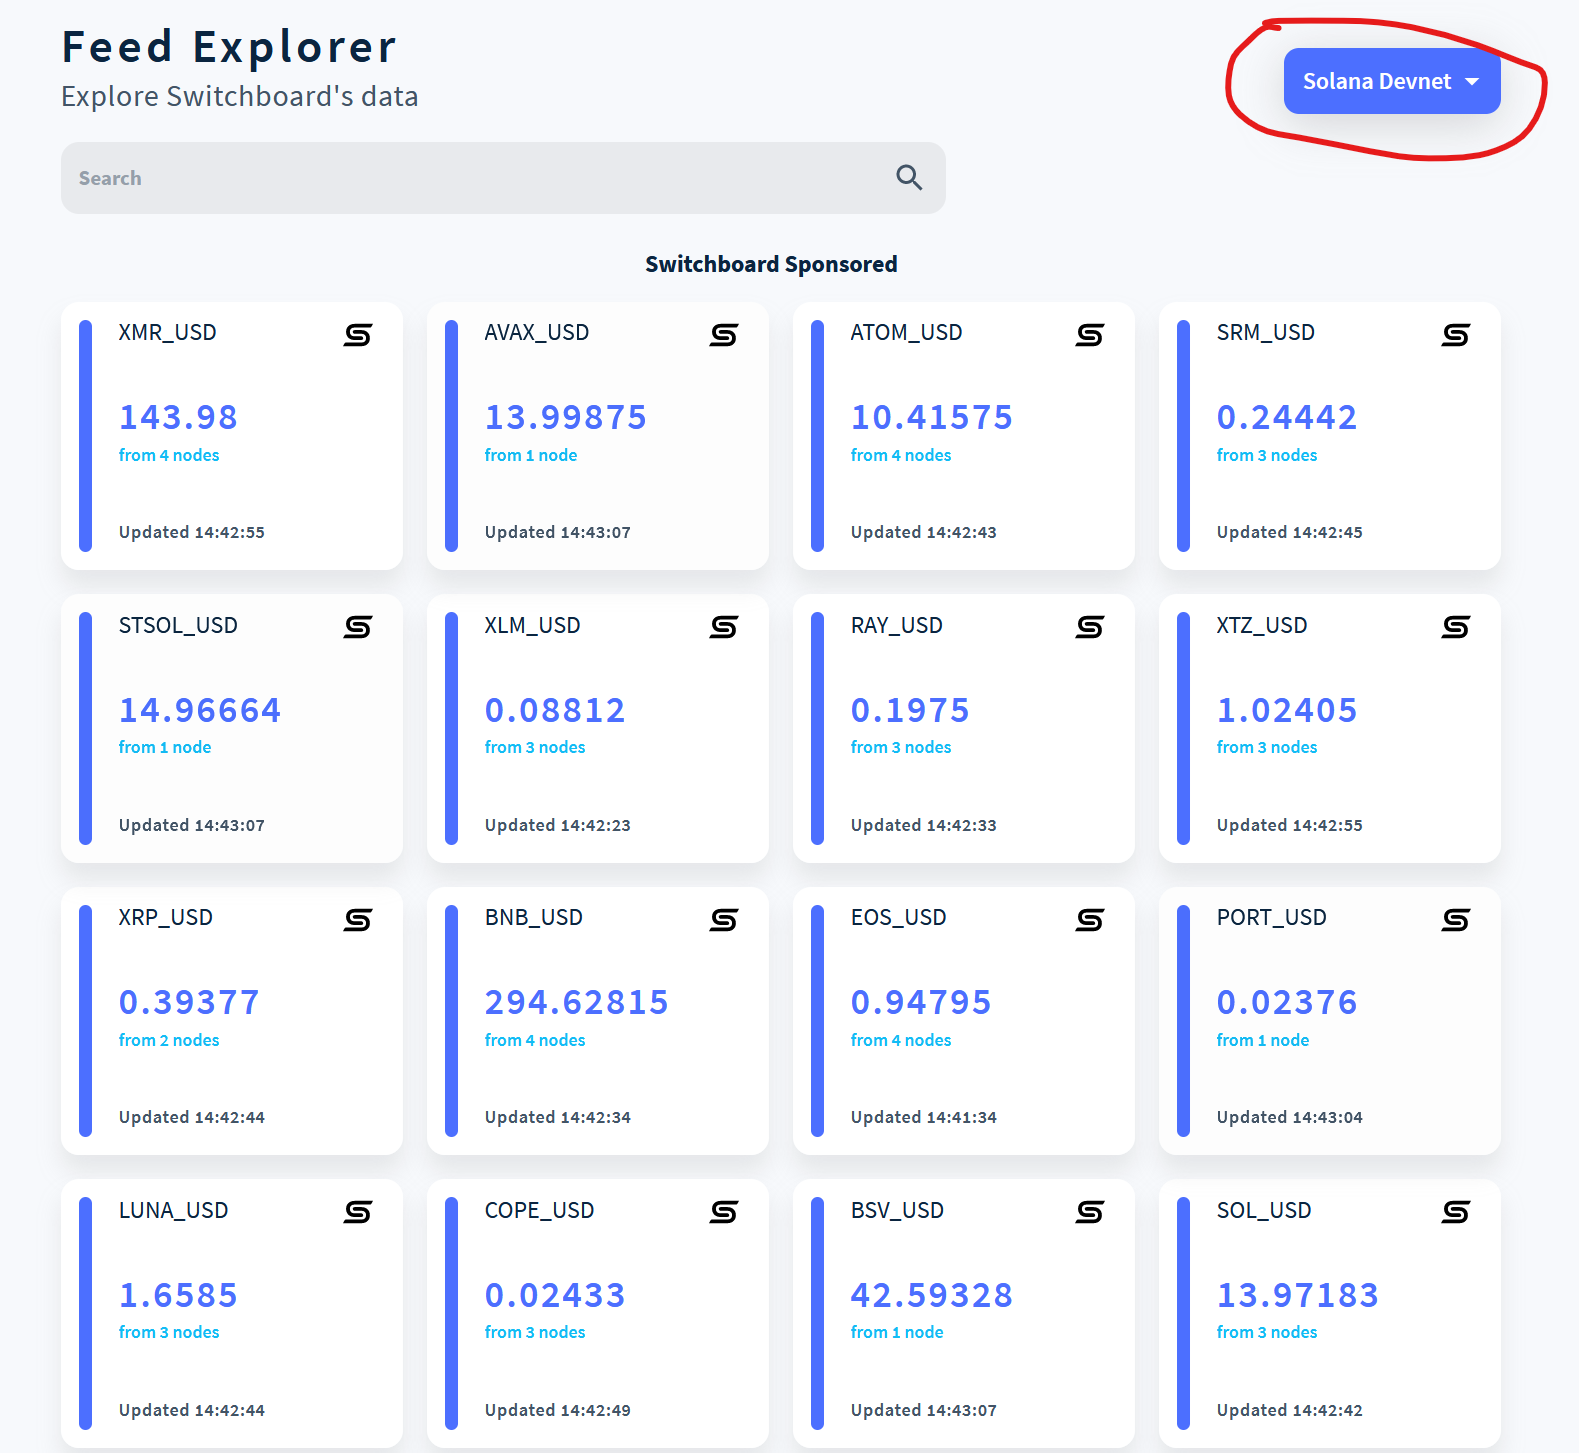Open the STSOL_USD feed title

coord(178,625)
